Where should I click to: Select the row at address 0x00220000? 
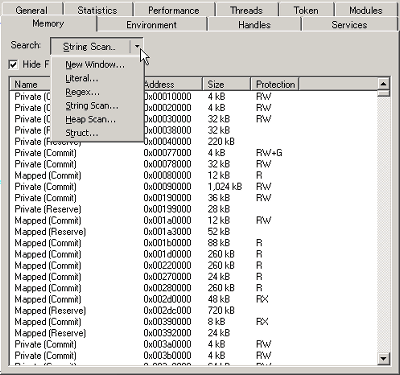pos(194,266)
